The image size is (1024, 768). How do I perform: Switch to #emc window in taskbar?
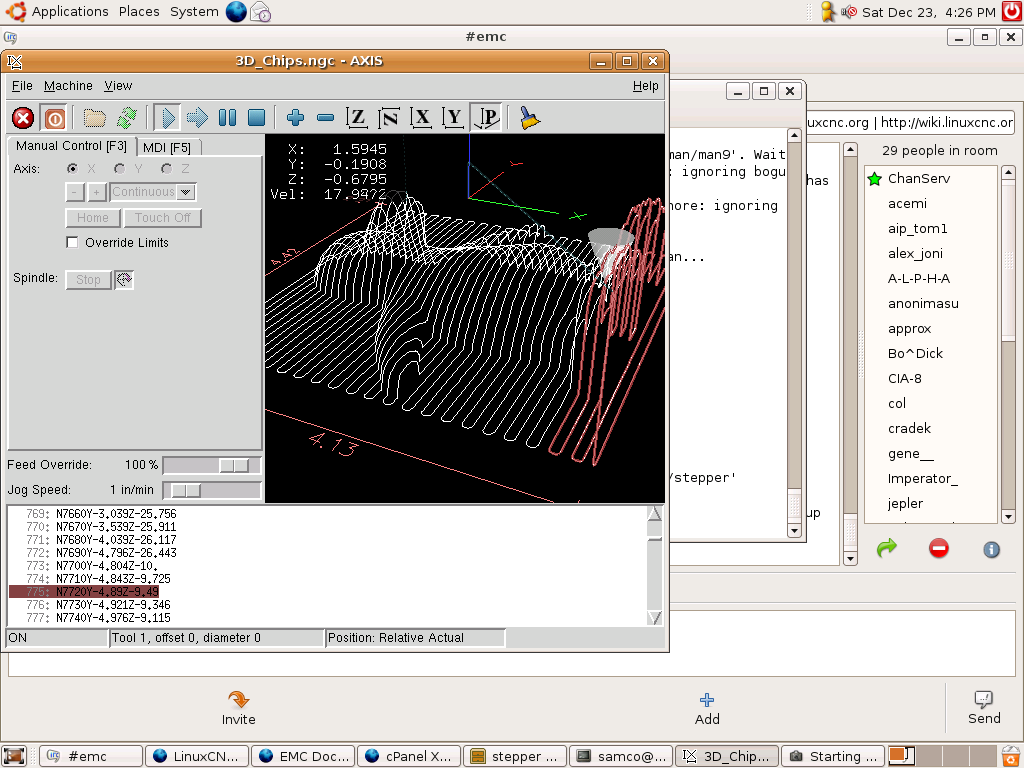click(x=91, y=756)
